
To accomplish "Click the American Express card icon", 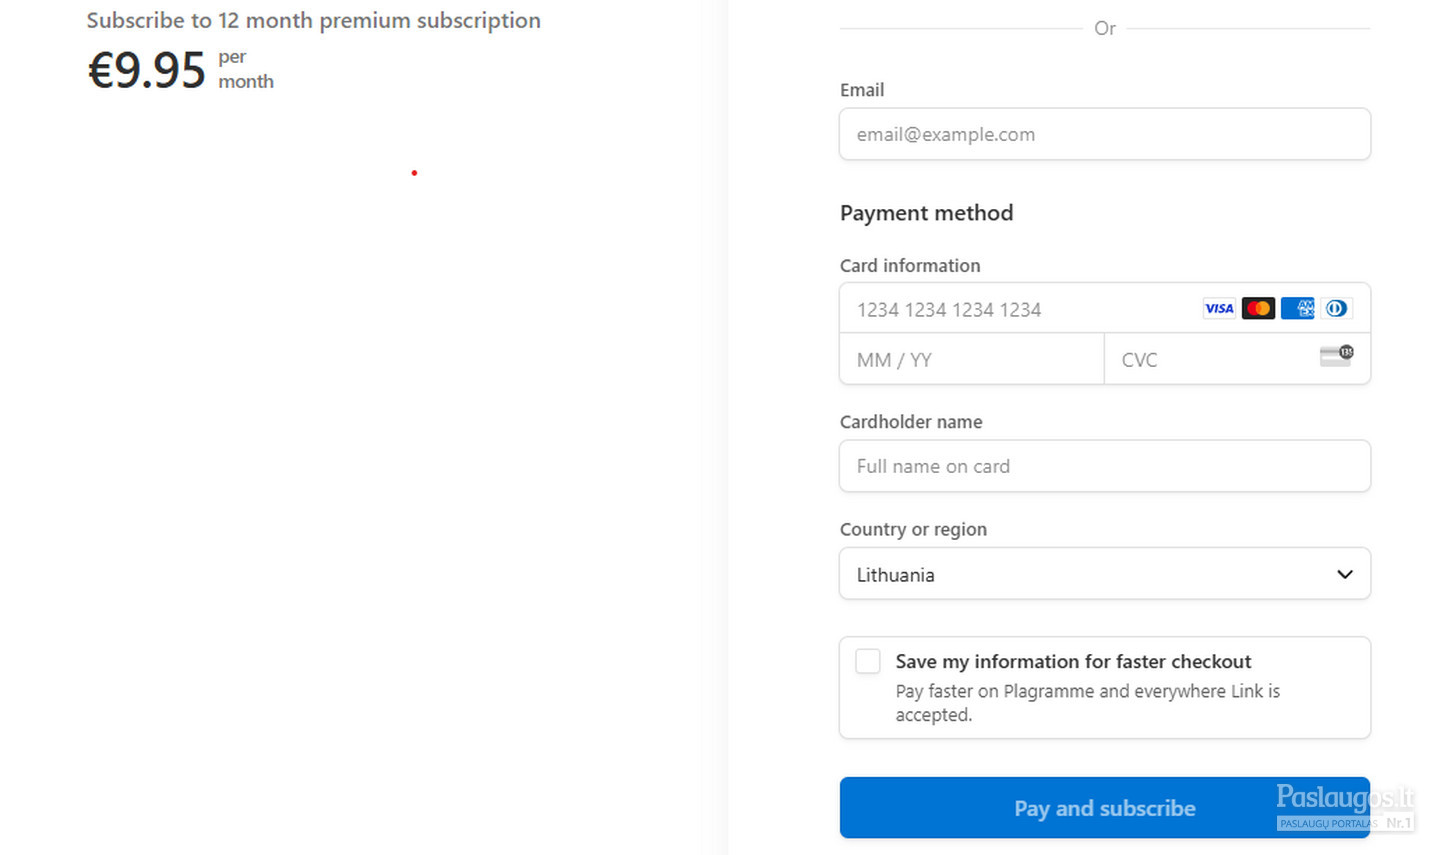I will [x=1298, y=308].
